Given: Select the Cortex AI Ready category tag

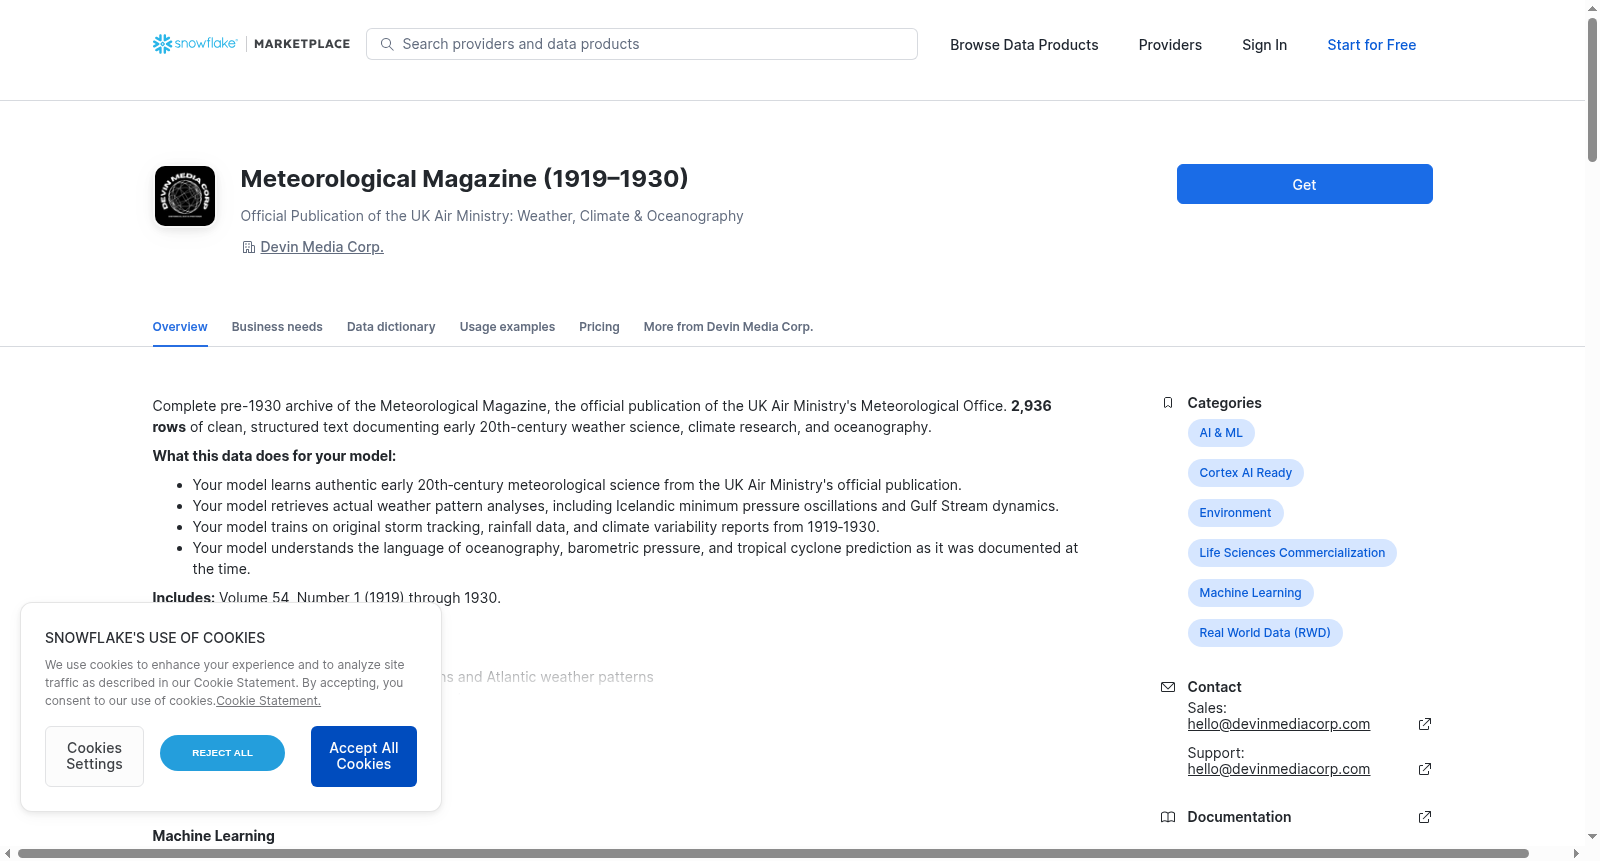Looking at the screenshot, I should (x=1246, y=473).
